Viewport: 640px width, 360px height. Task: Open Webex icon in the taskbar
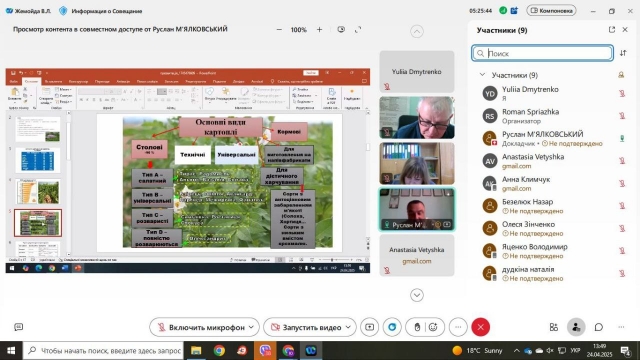(x=311, y=351)
